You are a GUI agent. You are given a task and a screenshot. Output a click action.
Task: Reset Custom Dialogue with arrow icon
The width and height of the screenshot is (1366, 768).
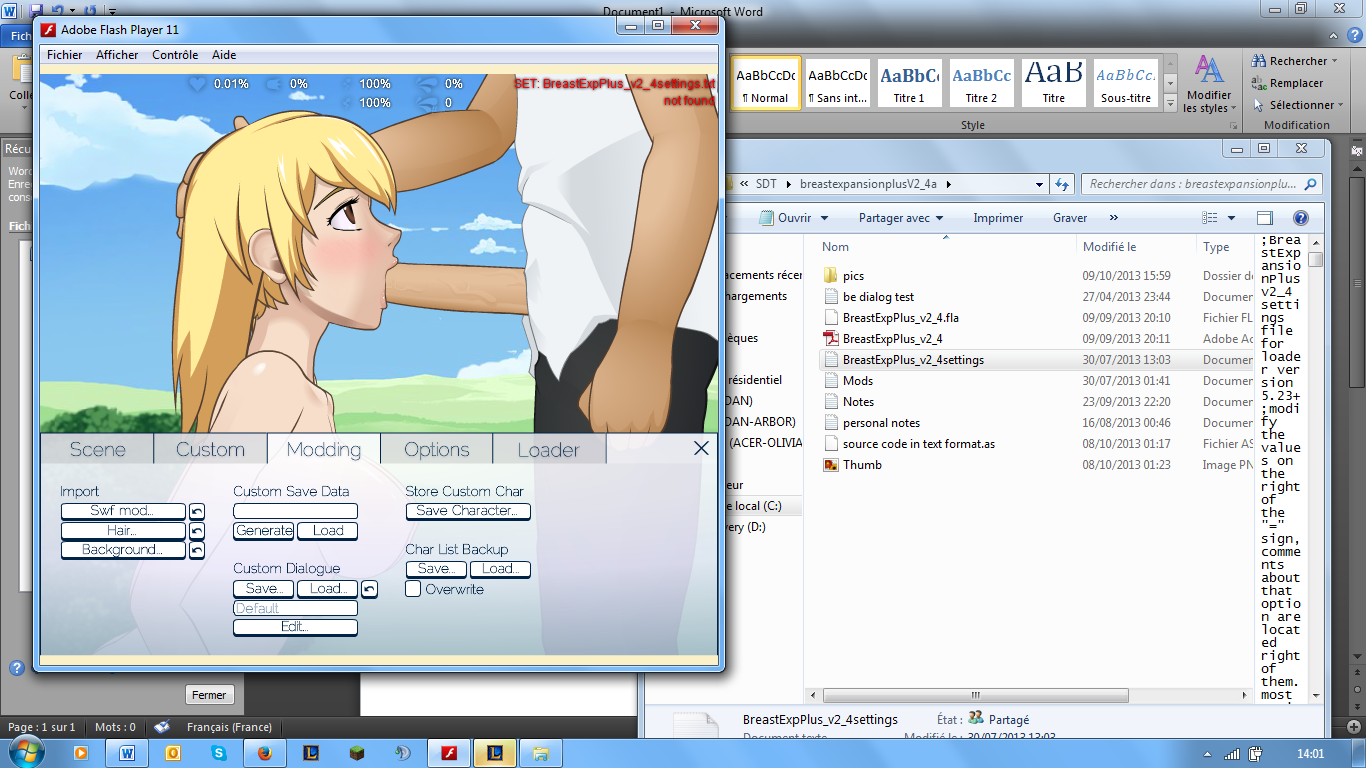click(x=369, y=589)
